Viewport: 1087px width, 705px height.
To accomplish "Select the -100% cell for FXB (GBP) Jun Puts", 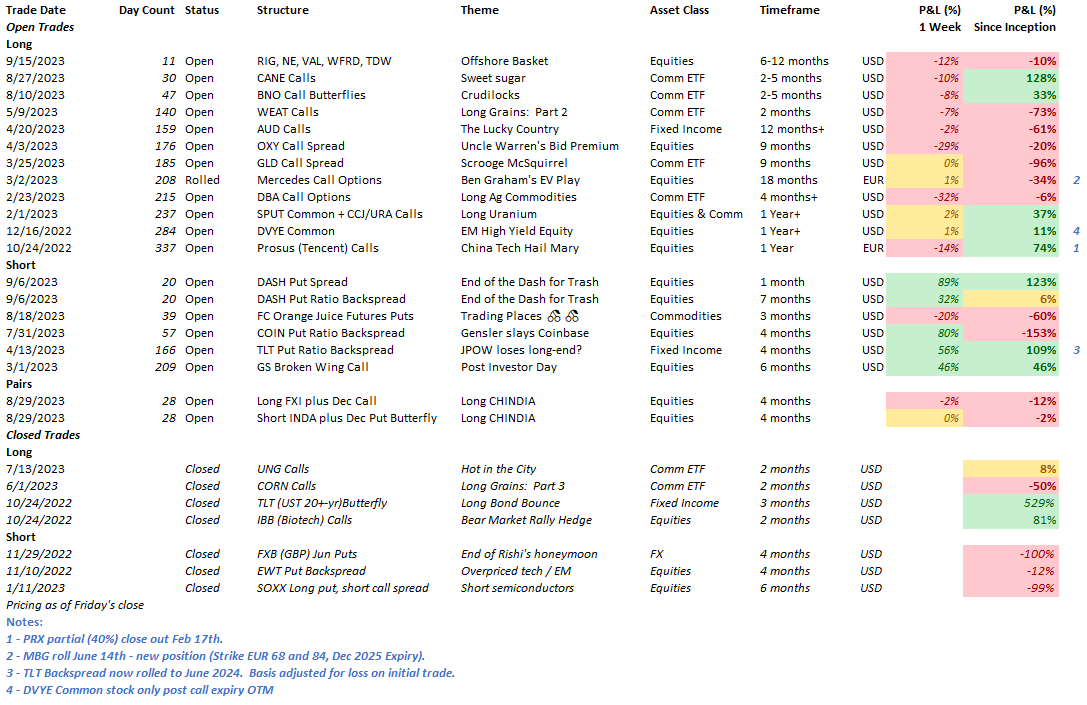I will coord(1035,553).
